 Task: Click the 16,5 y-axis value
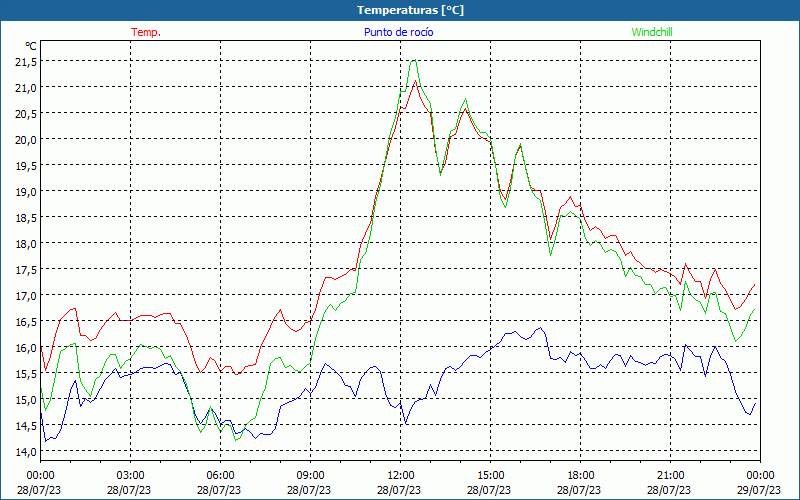[26, 322]
